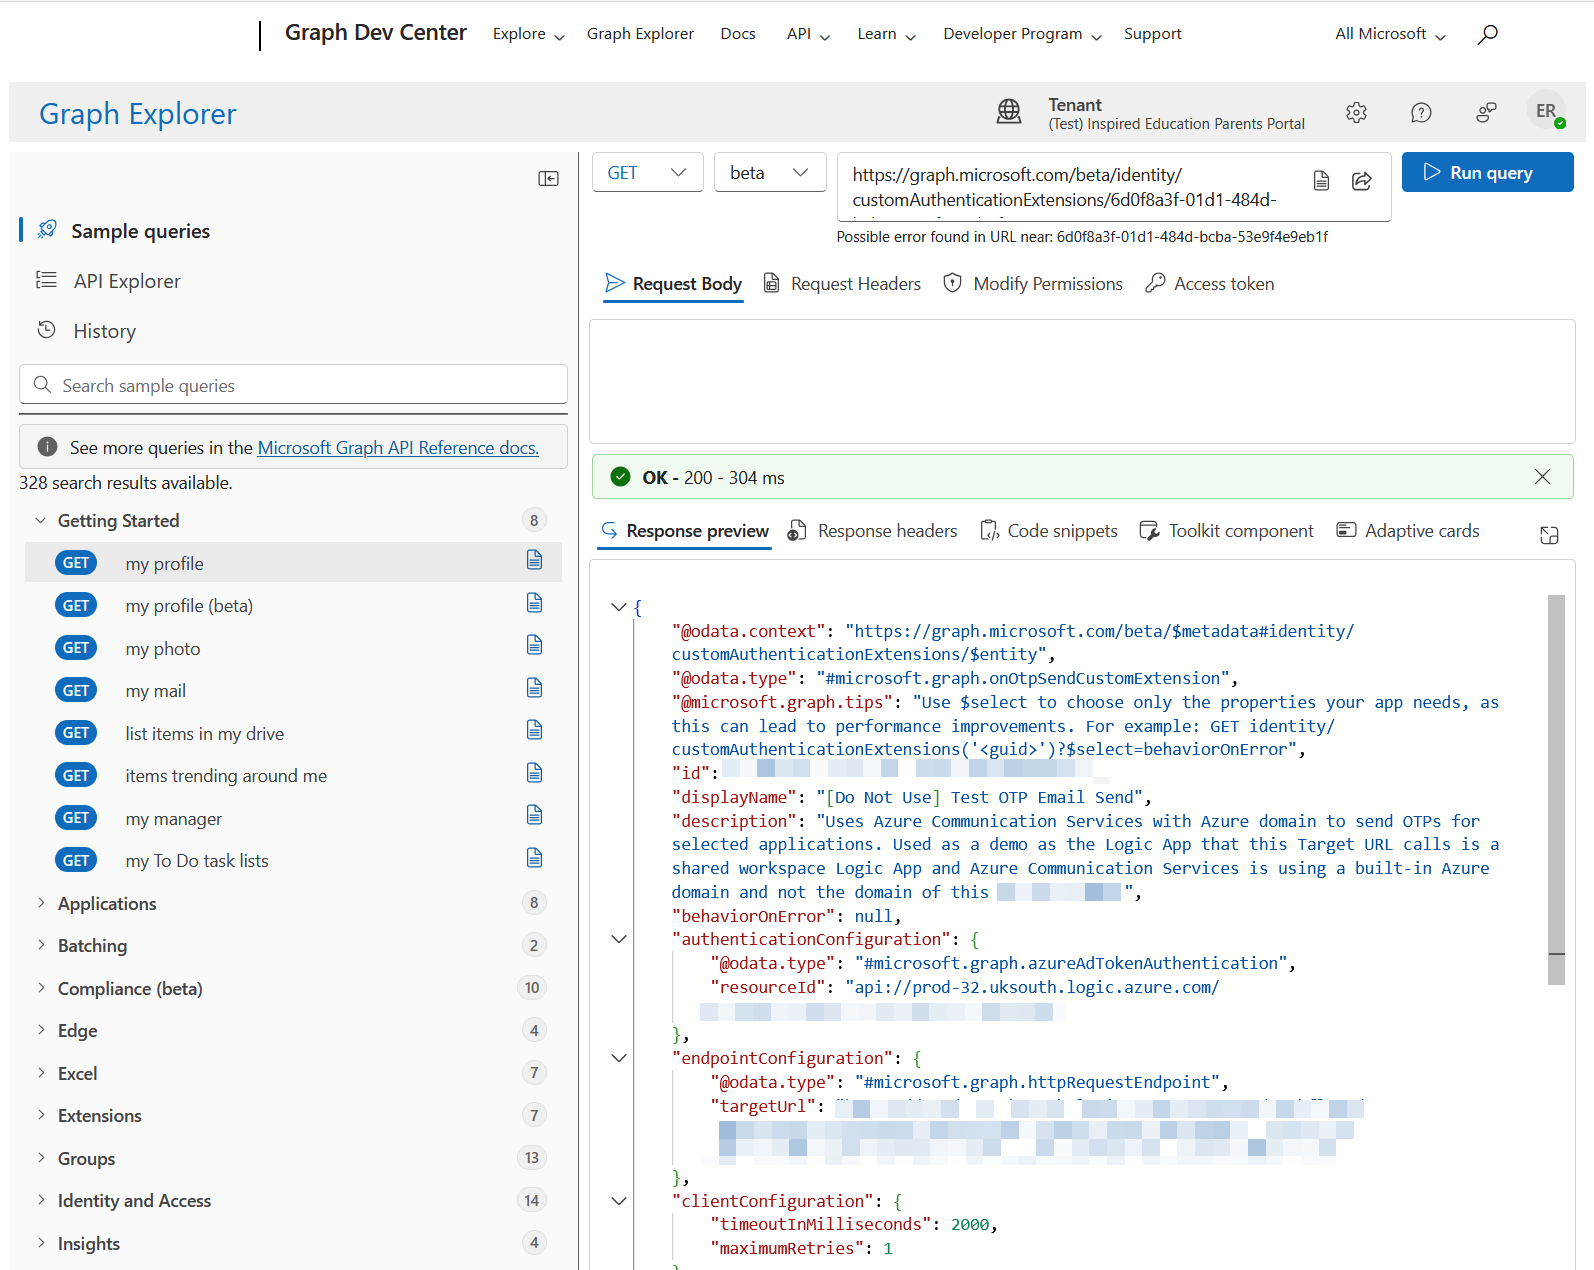The width and height of the screenshot is (1594, 1270).
Task: Switch to the Access token tab
Action: tap(1210, 284)
